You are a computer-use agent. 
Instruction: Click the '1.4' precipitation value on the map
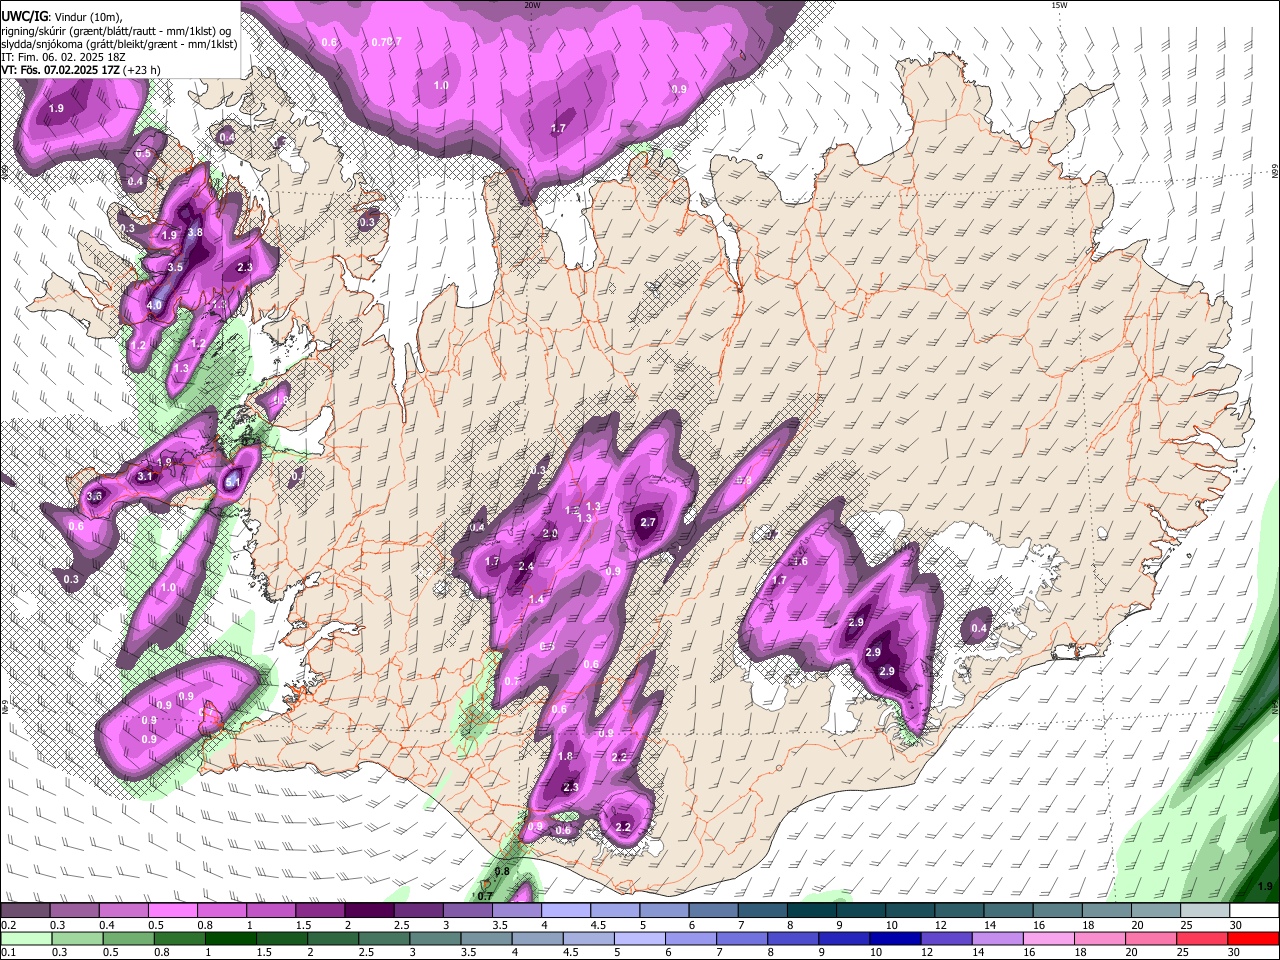(536, 599)
